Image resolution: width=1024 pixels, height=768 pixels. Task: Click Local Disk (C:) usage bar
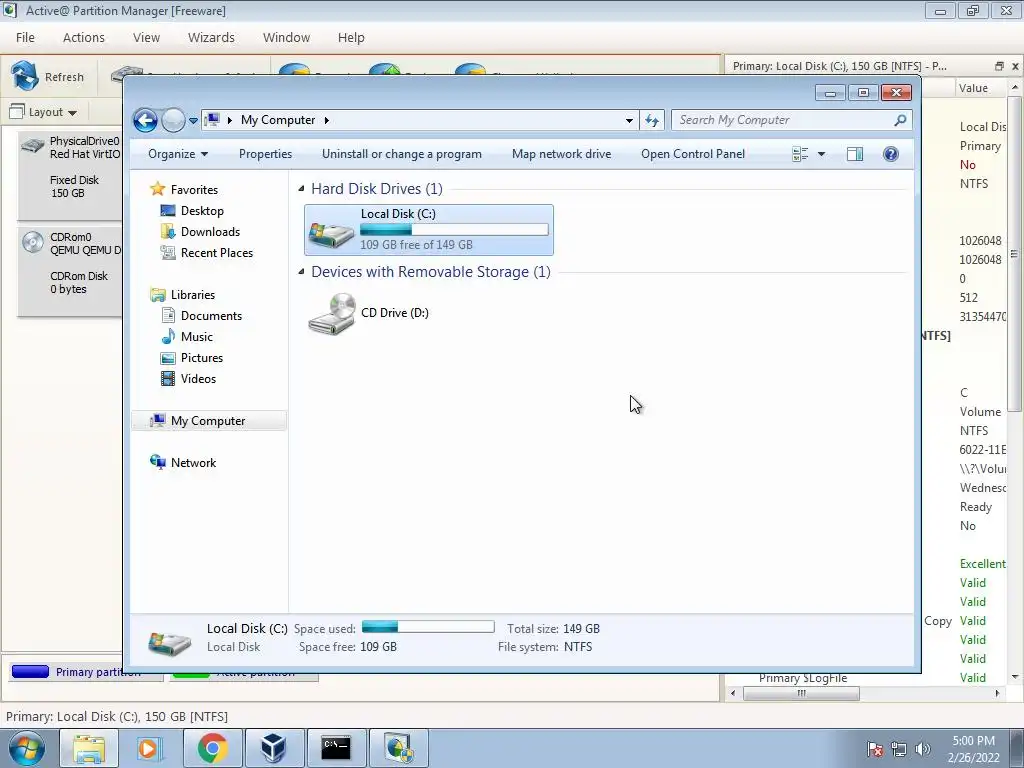[454, 229]
